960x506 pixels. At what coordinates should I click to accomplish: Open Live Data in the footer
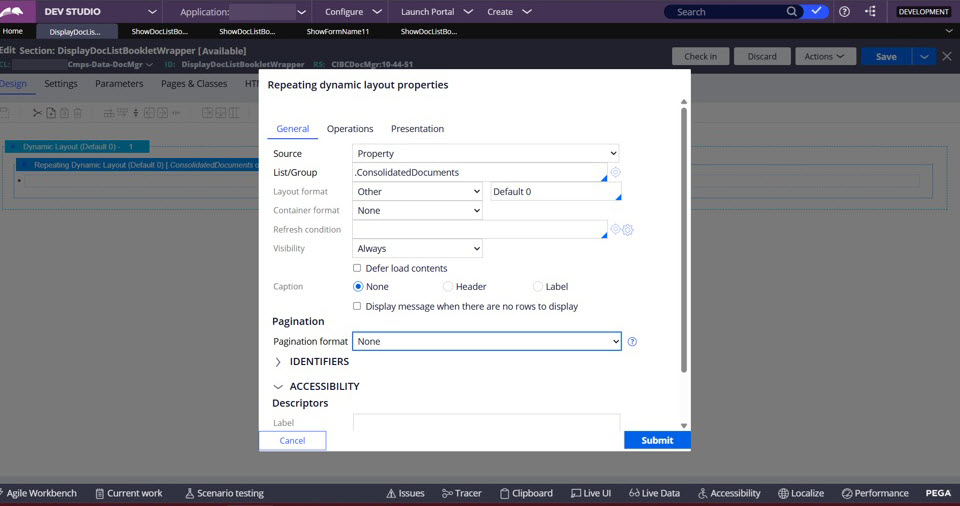click(654, 493)
